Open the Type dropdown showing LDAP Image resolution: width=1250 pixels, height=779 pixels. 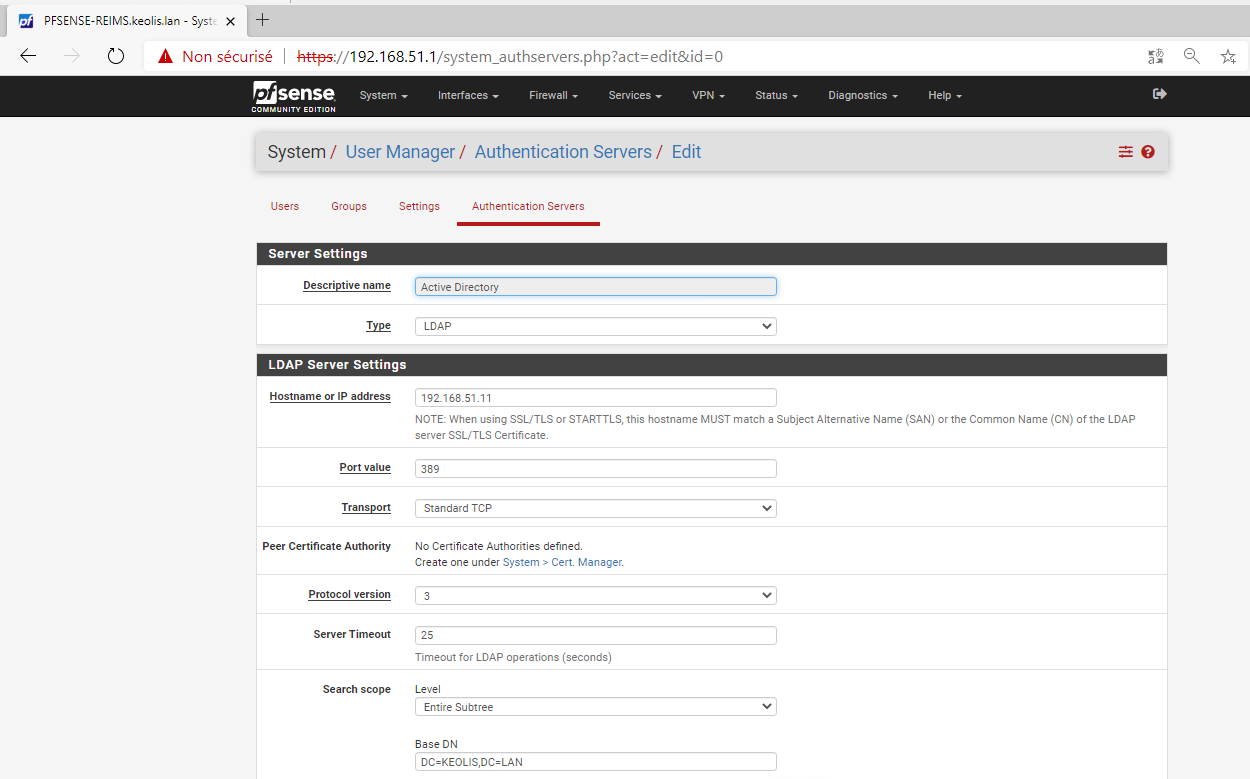click(596, 326)
